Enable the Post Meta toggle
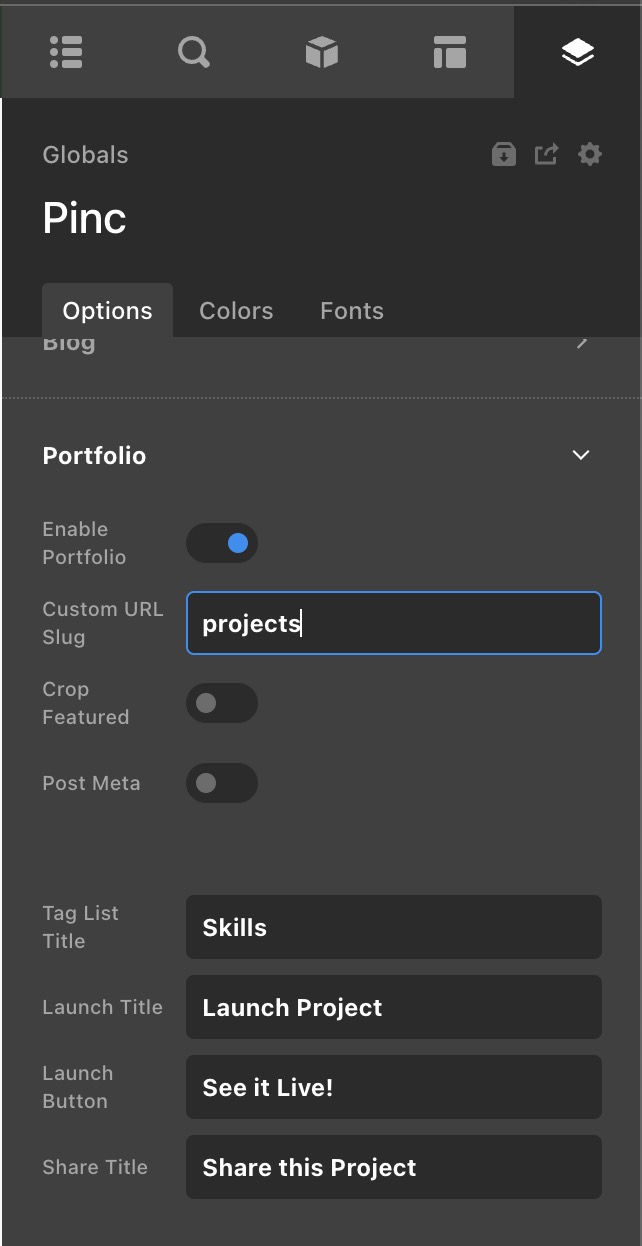This screenshot has width=642, height=1246. tap(222, 783)
